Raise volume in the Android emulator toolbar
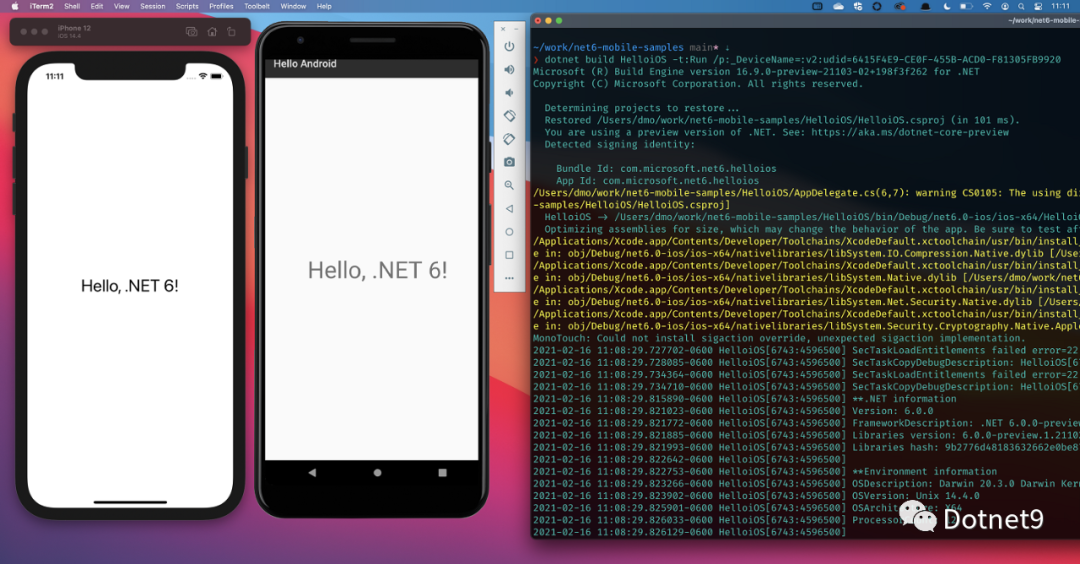The image size is (1080, 564). (509, 70)
